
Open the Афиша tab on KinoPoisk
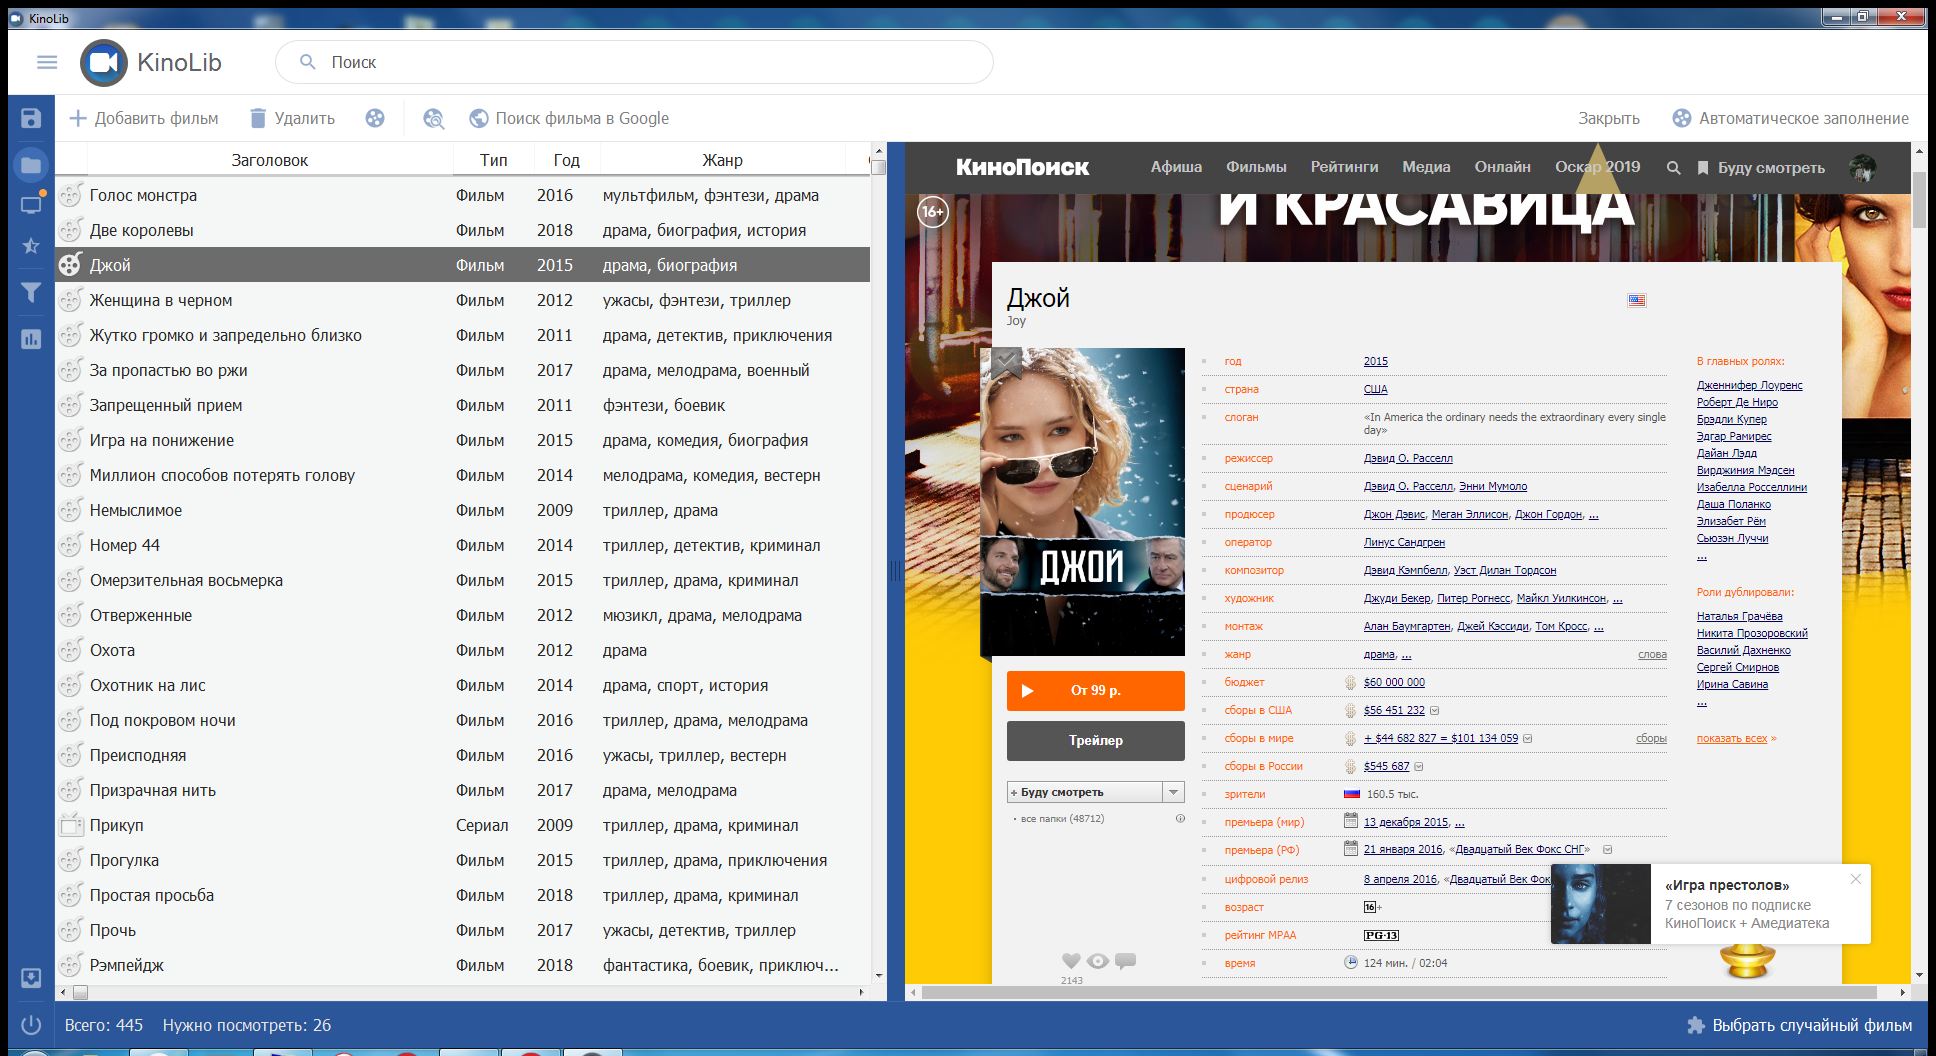pos(1176,167)
